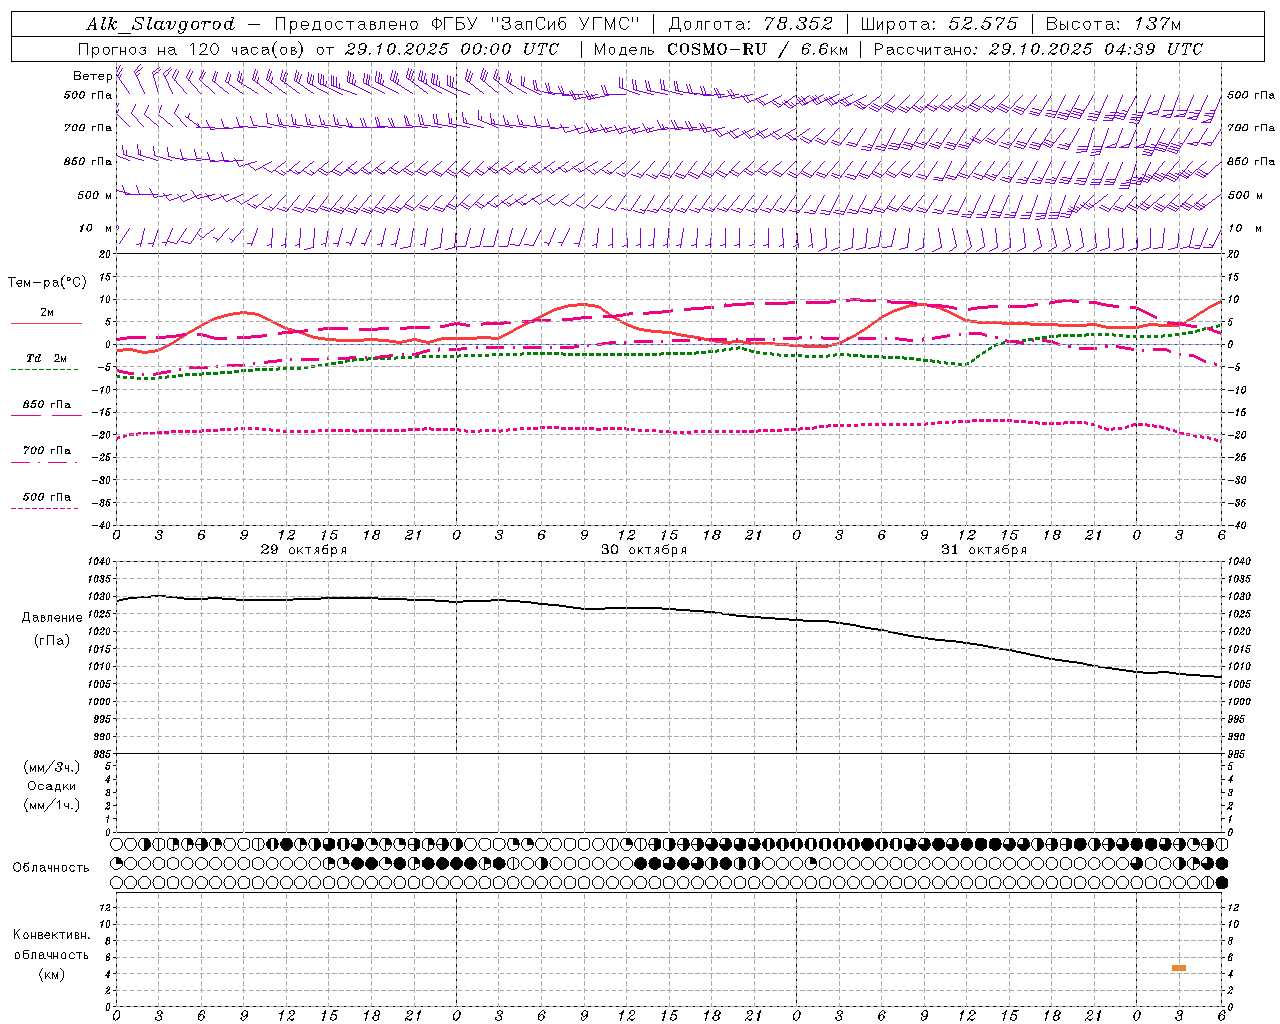Click the Облачность row label
Image resolution: width=1280 pixels, height=1024 pixels.
tap(51, 868)
